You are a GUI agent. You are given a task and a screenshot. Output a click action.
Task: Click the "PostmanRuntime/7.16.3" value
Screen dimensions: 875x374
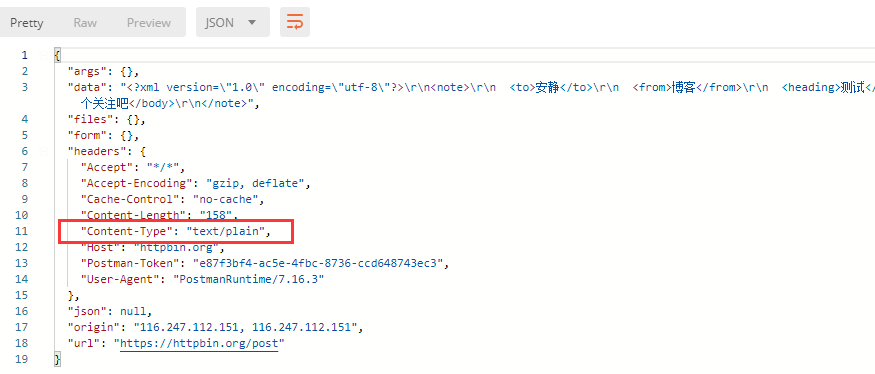(x=249, y=279)
